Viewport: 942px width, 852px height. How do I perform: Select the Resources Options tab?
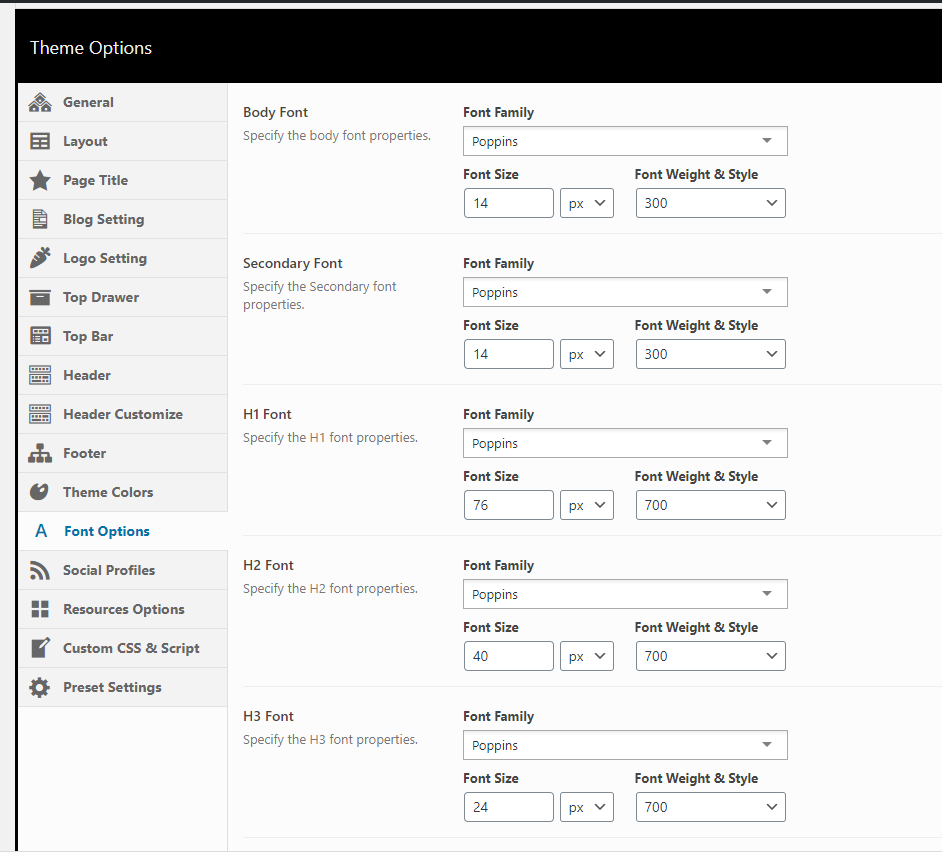[x=123, y=609]
